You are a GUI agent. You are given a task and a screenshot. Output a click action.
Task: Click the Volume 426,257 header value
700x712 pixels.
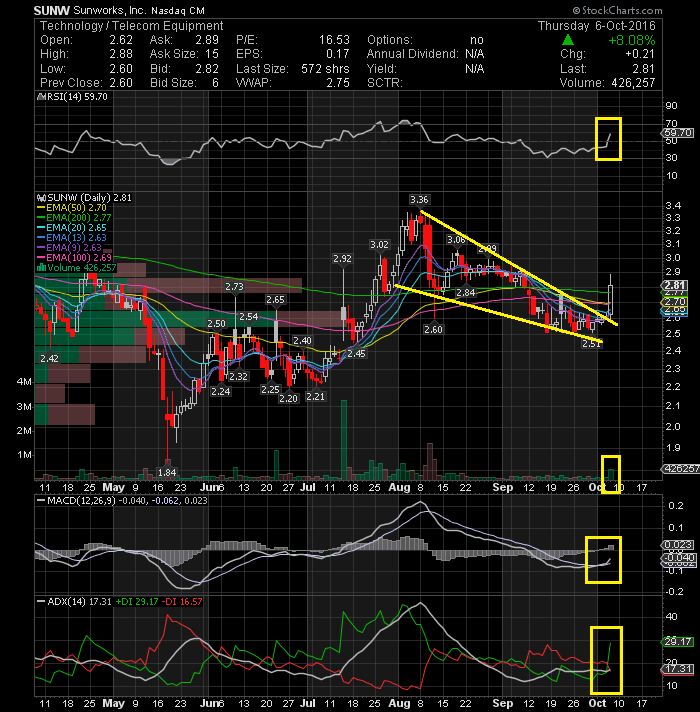click(633, 83)
